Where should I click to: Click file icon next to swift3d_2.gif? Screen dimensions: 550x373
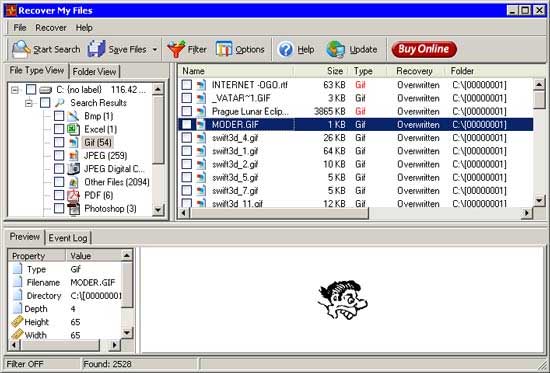tap(201, 164)
